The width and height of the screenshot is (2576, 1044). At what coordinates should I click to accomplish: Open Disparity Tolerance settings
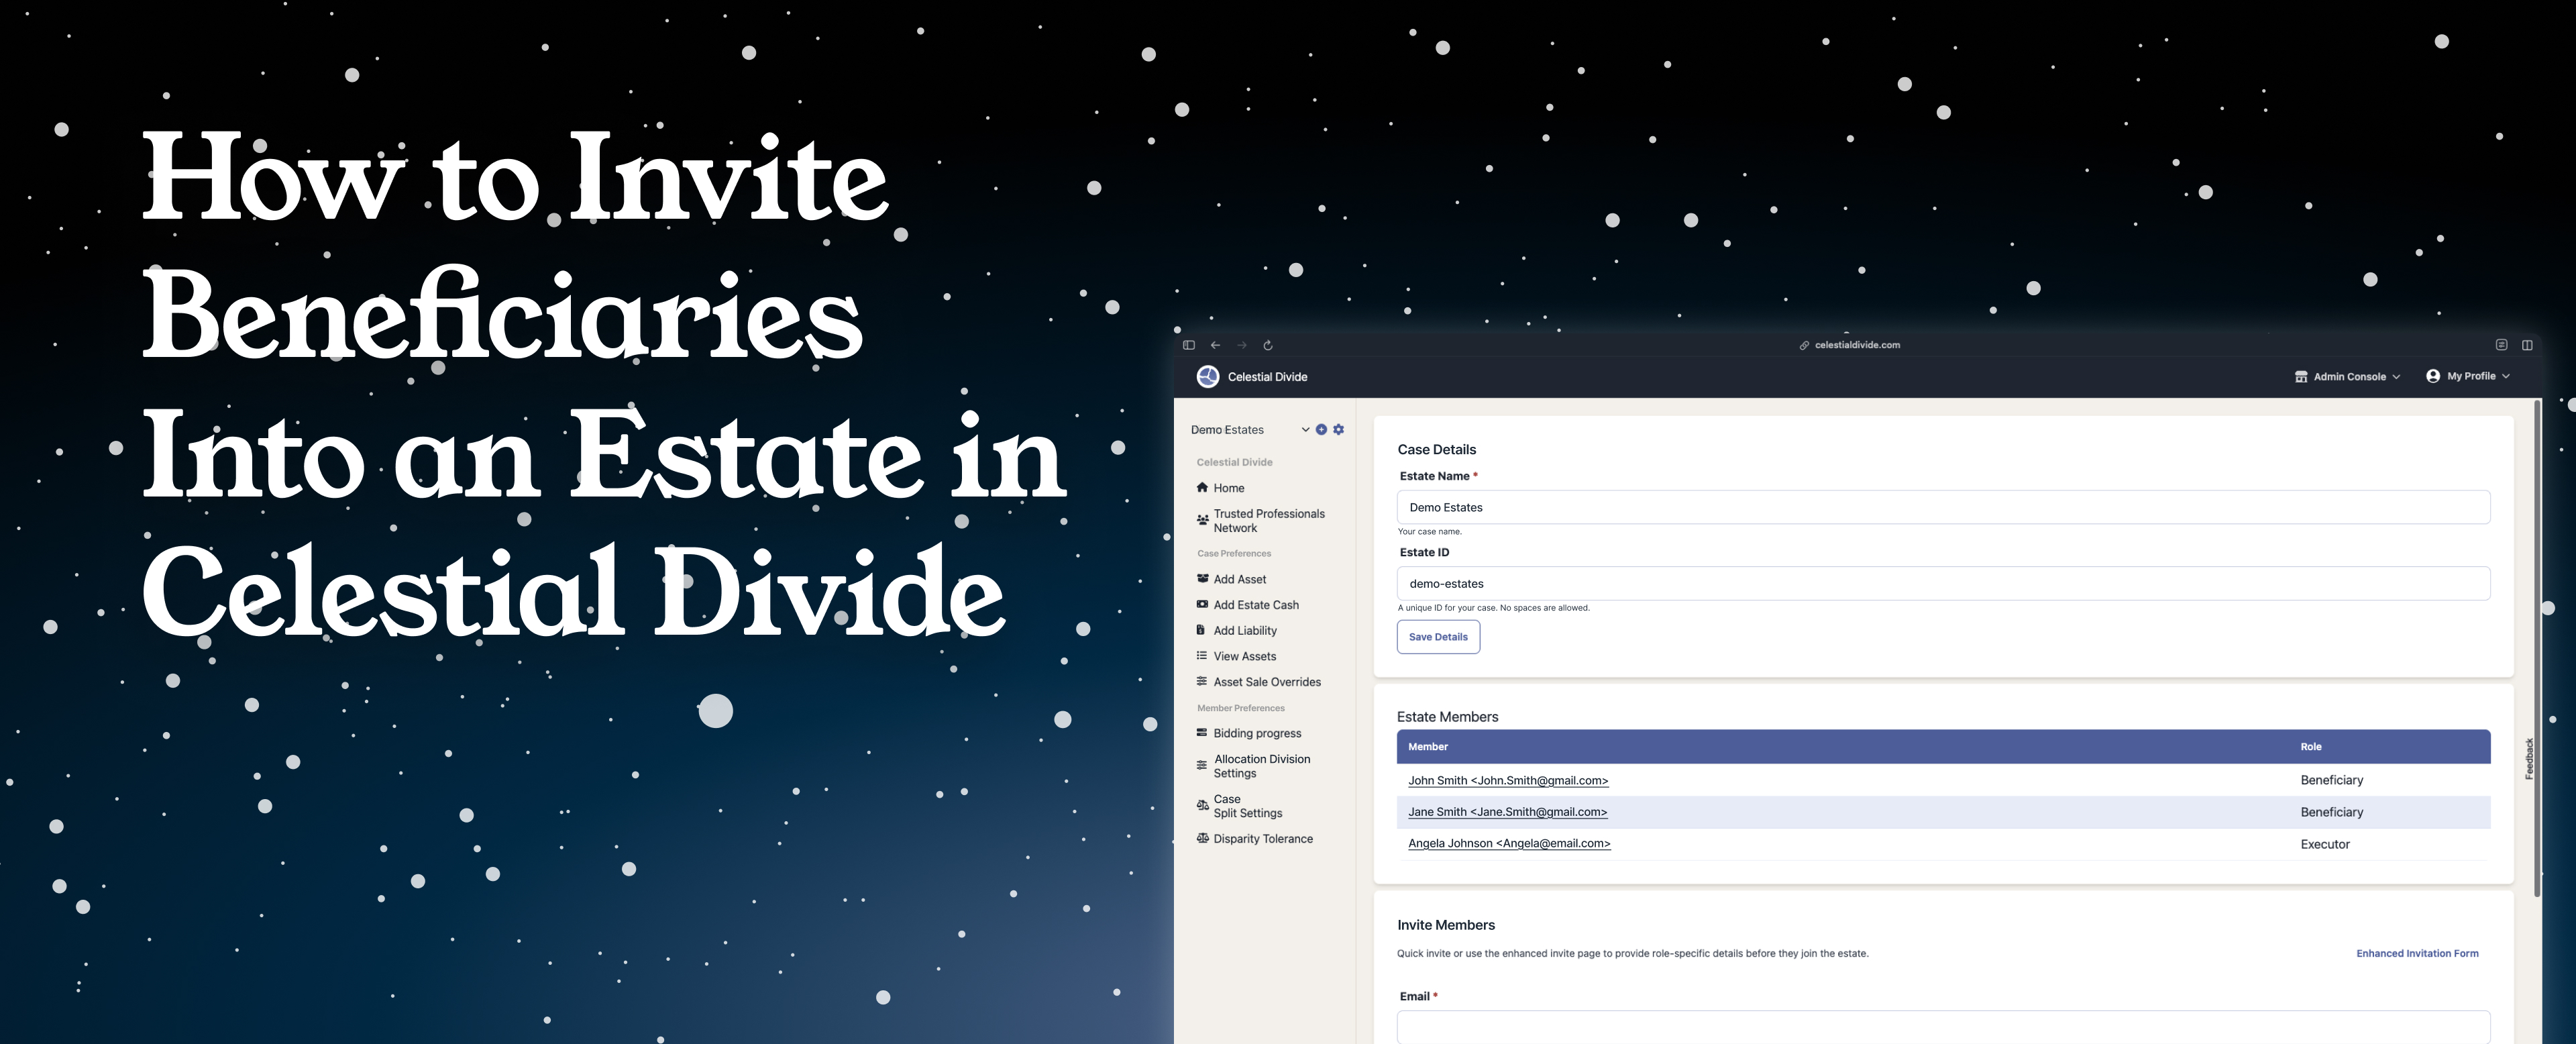(x=1263, y=839)
